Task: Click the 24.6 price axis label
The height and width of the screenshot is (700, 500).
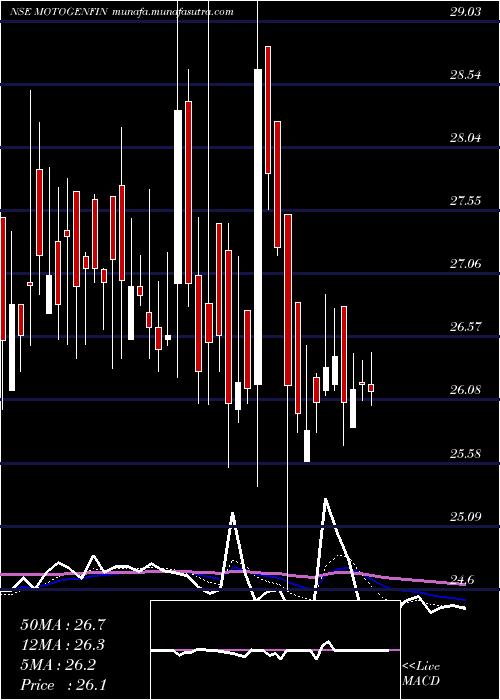Action: [462, 580]
